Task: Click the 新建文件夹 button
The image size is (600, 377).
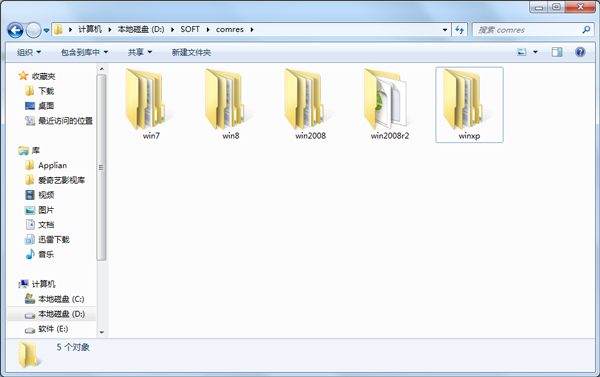Action: pyautogui.click(x=191, y=52)
